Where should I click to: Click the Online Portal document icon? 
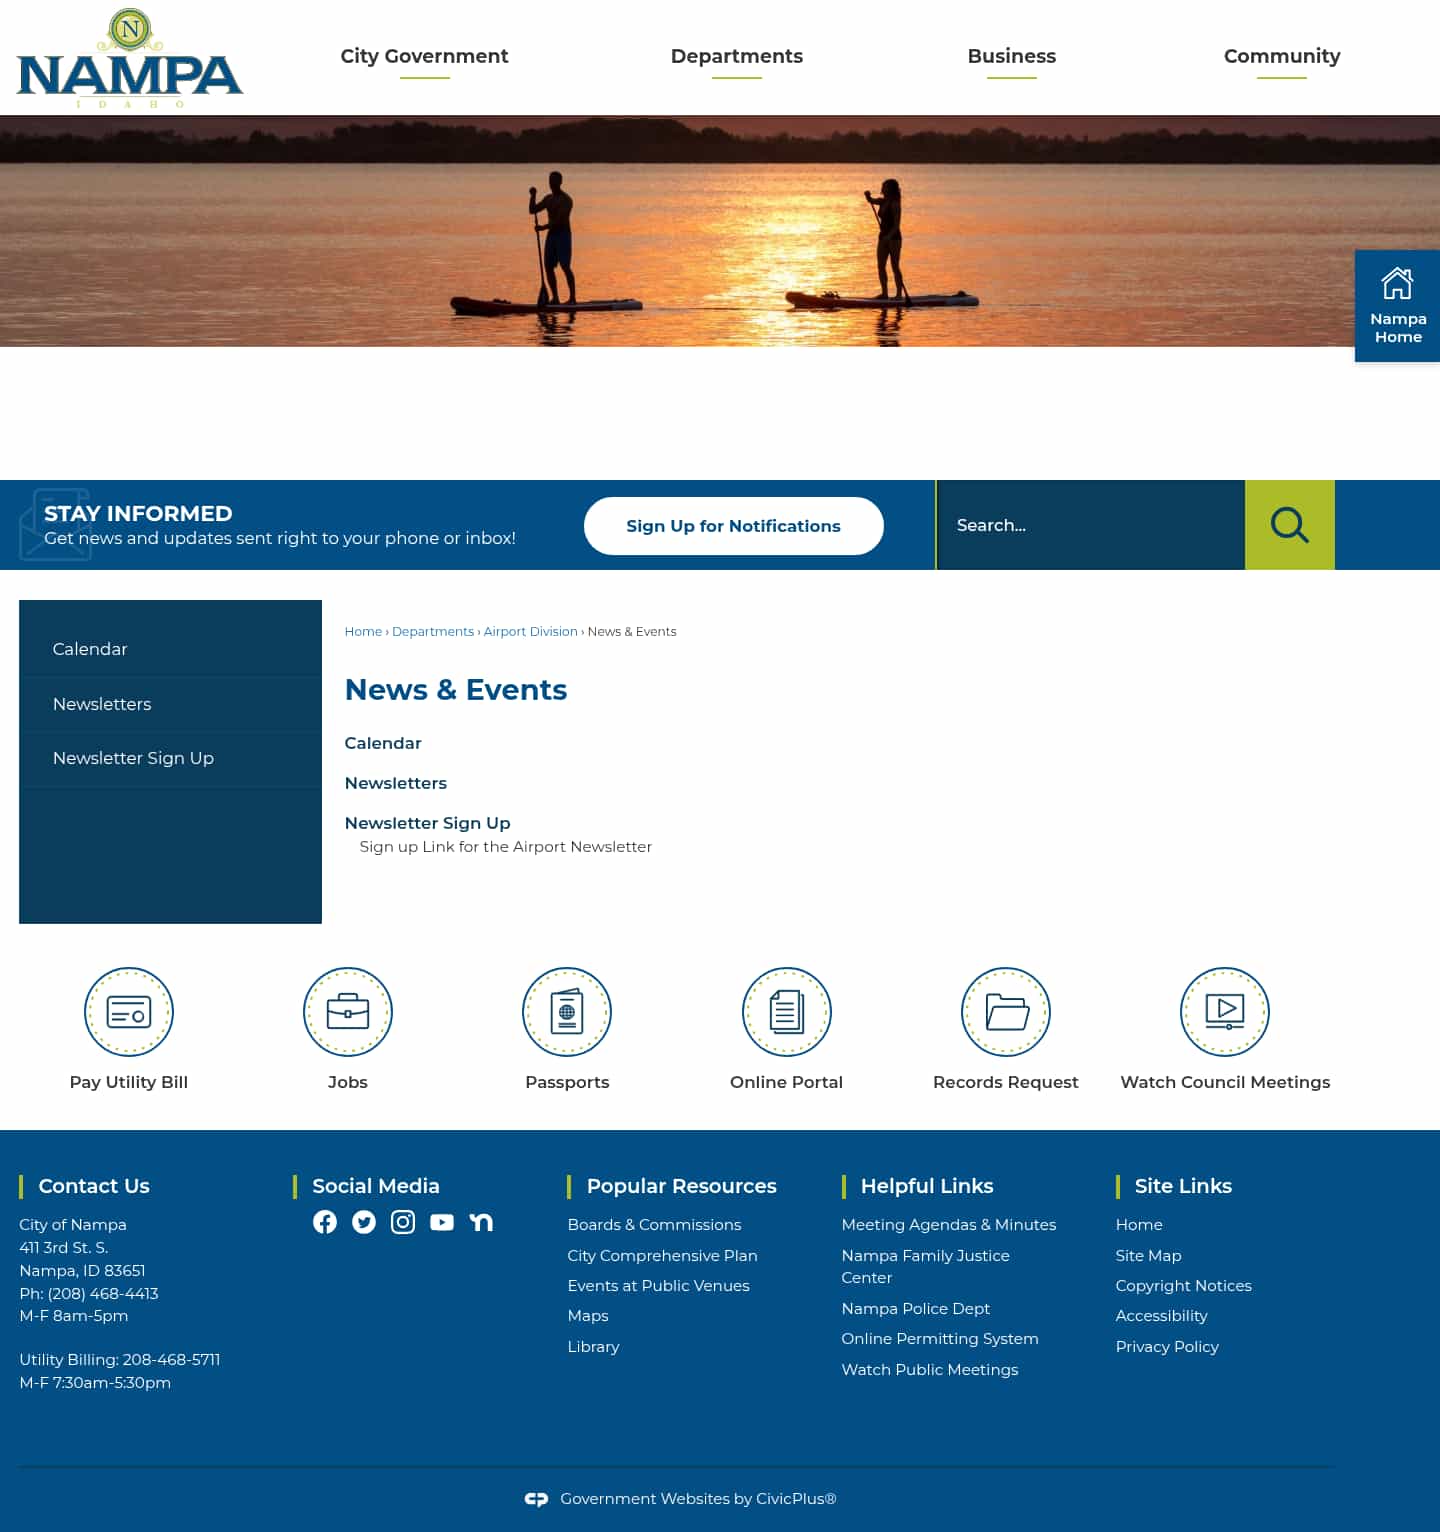point(786,1011)
